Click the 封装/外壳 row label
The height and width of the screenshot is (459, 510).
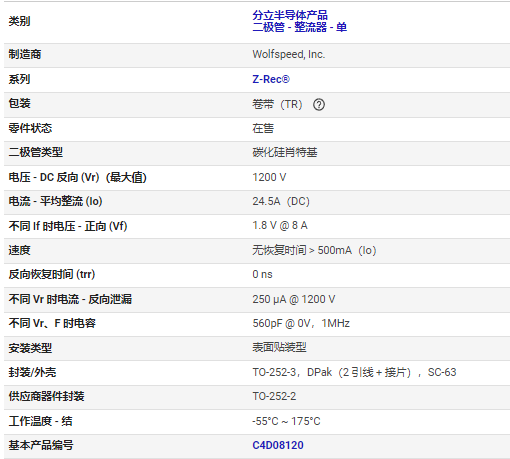click(32, 372)
